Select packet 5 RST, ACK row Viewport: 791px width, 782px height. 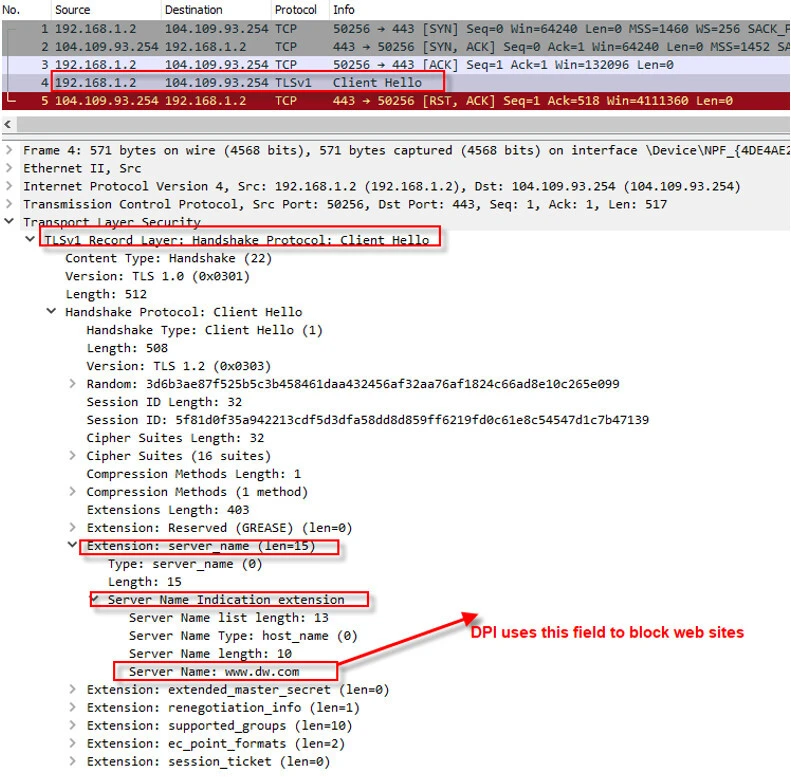(400, 101)
